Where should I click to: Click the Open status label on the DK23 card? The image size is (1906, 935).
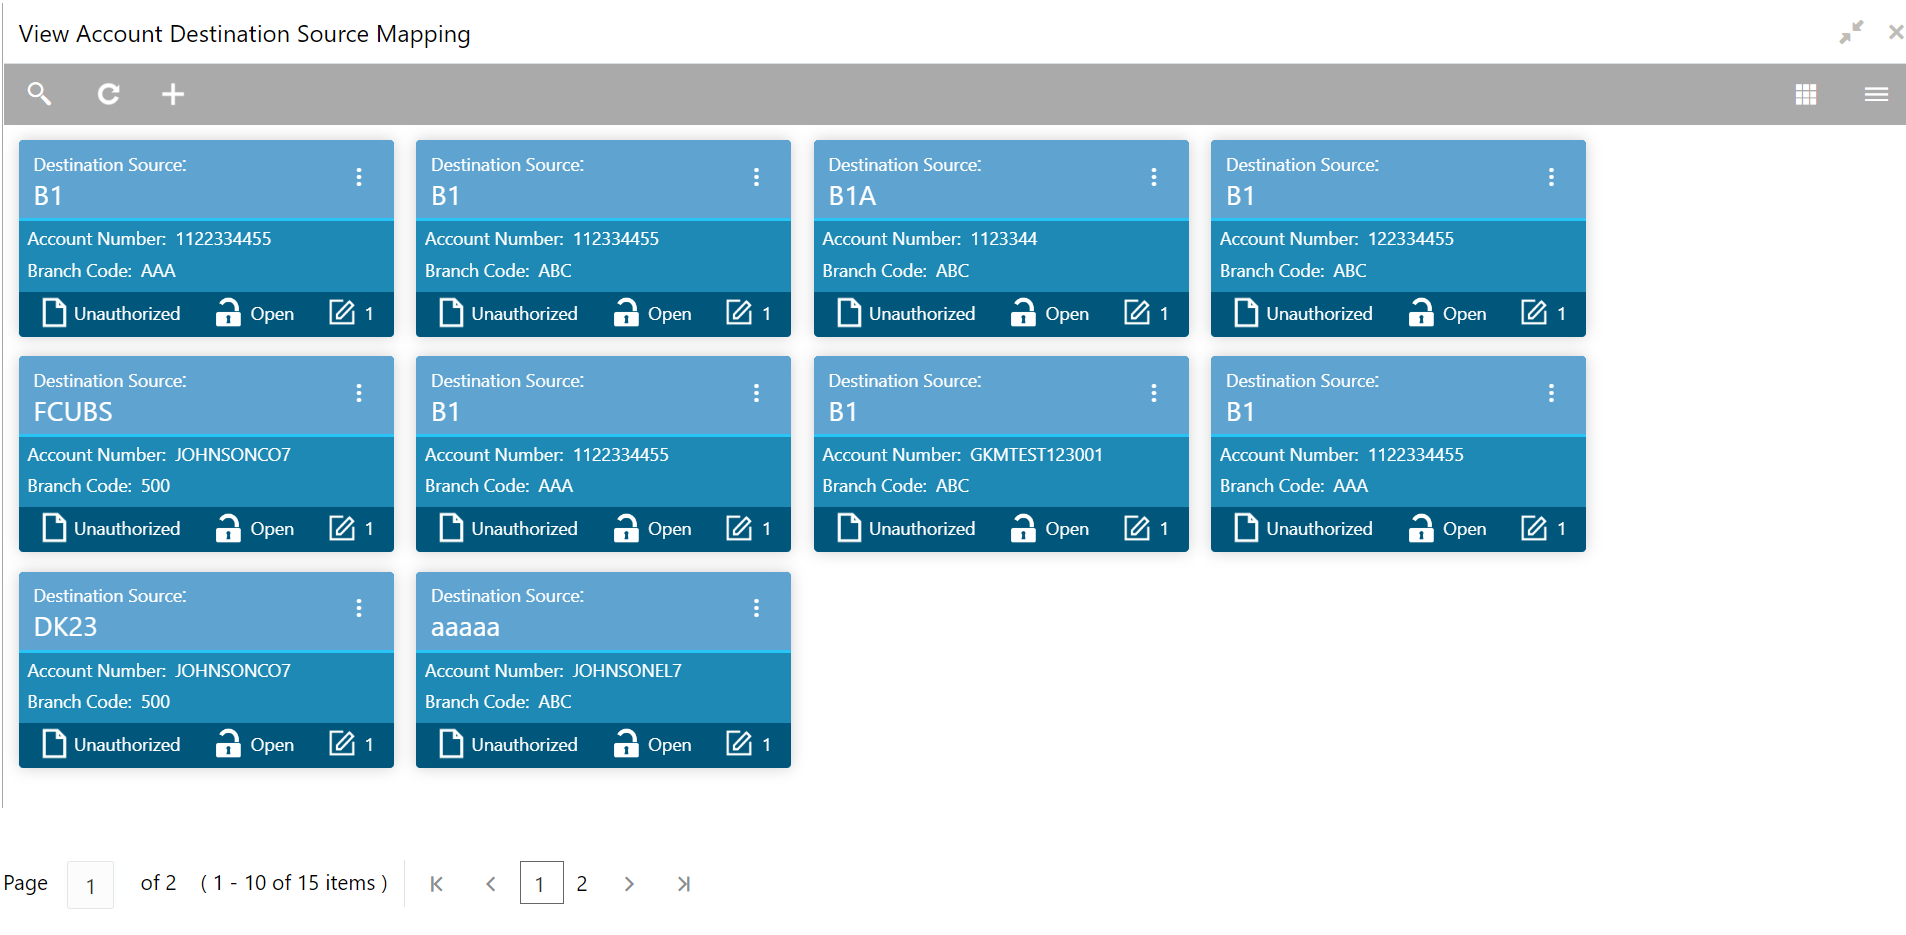(272, 745)
